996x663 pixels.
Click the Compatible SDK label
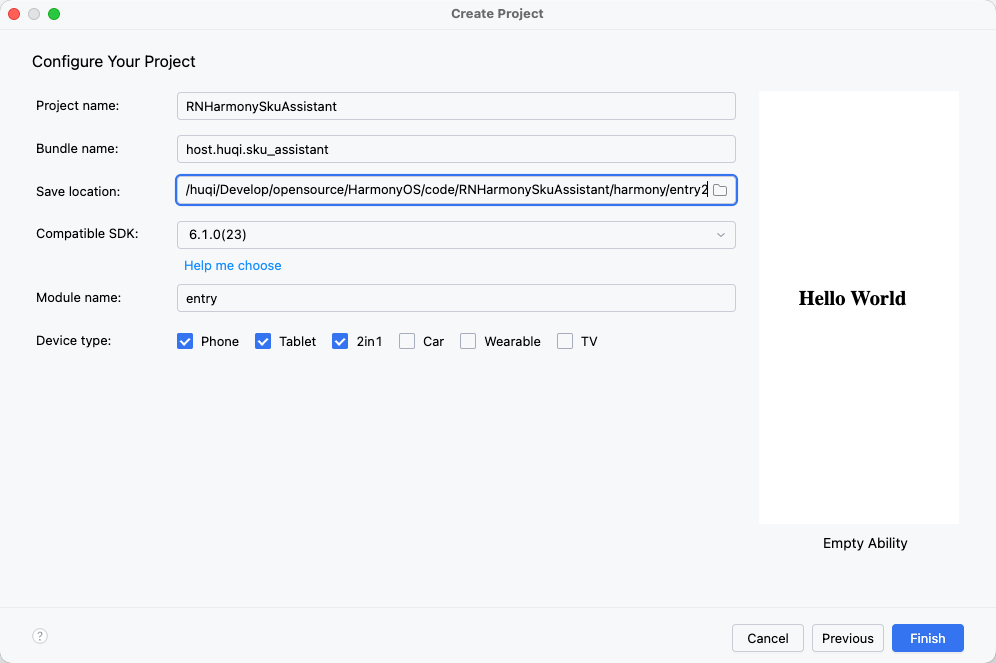(87, 234)
